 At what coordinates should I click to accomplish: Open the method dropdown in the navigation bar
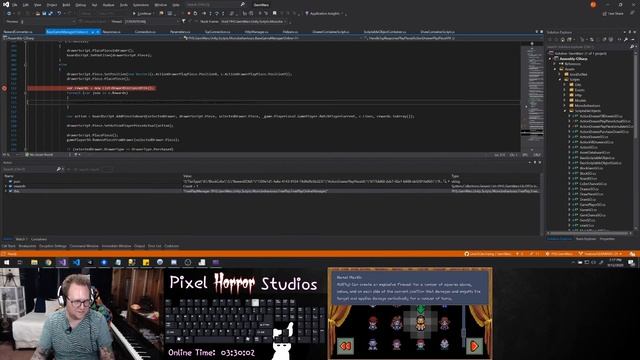(452, 38)
